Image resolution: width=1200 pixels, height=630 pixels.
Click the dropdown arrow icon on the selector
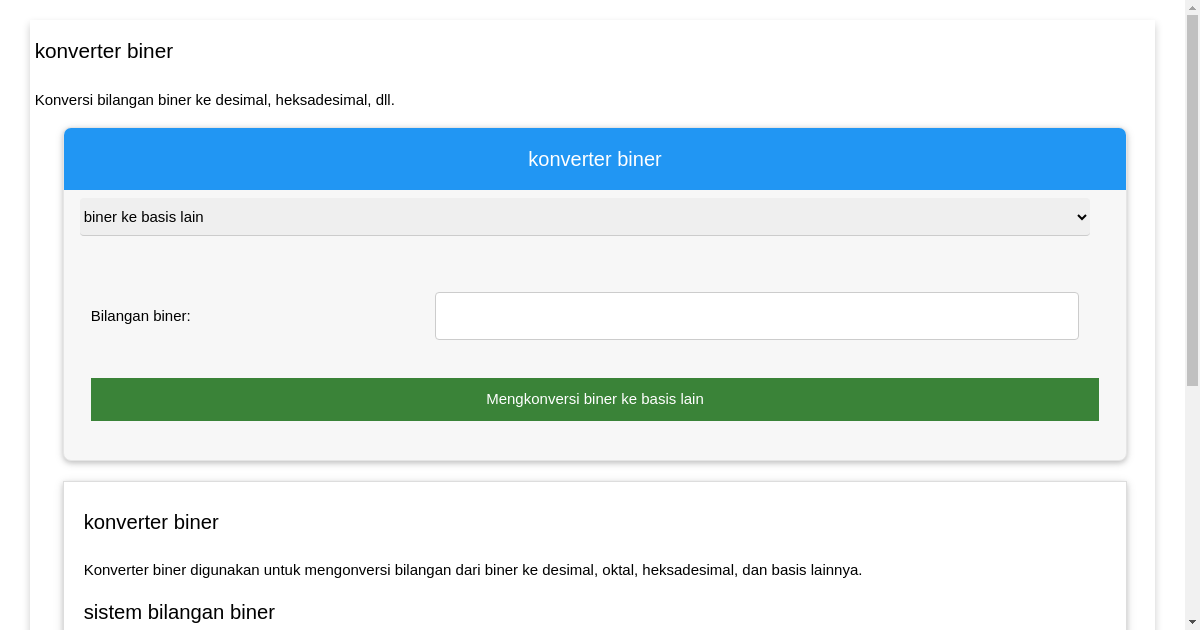click(x=1080, y=217)
